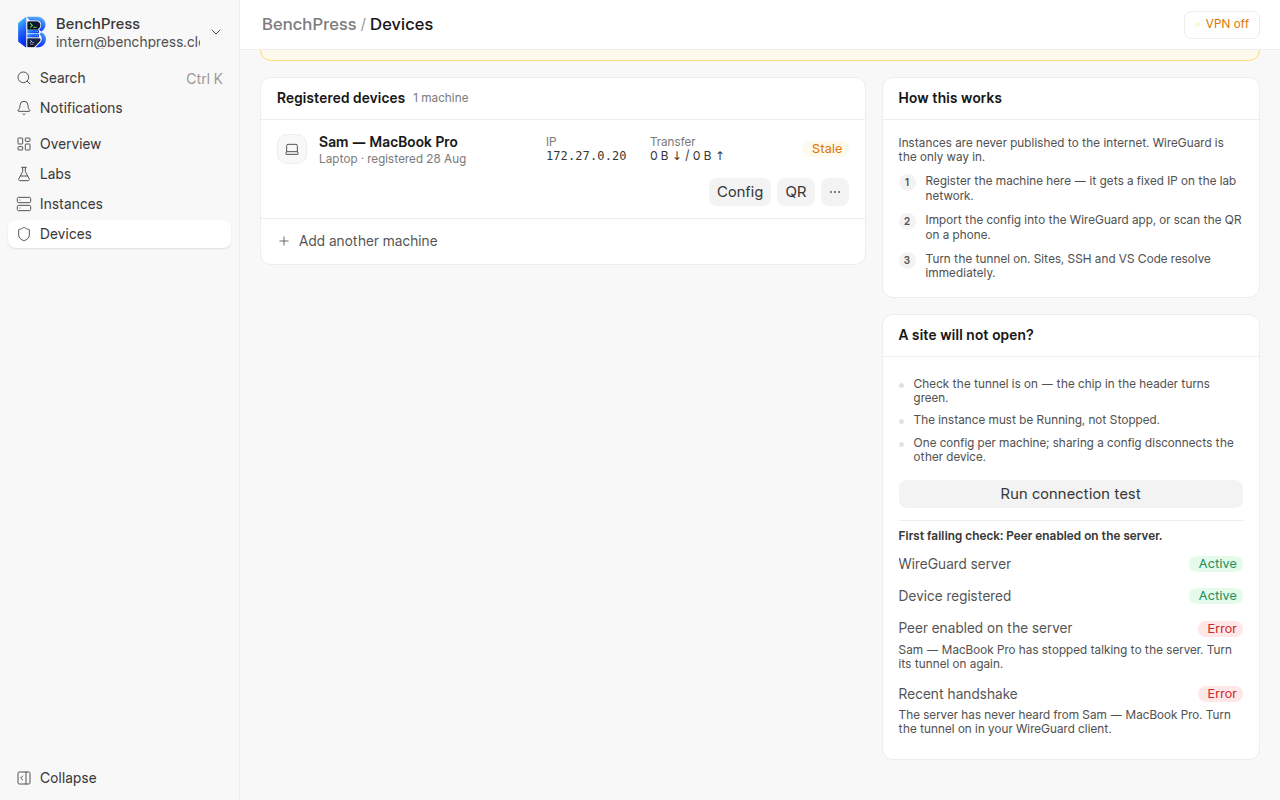The height and width of the screenshot is (800, 1280).
Task: Click the Collapse sidebar icon
Action: [x=24, y=778]
